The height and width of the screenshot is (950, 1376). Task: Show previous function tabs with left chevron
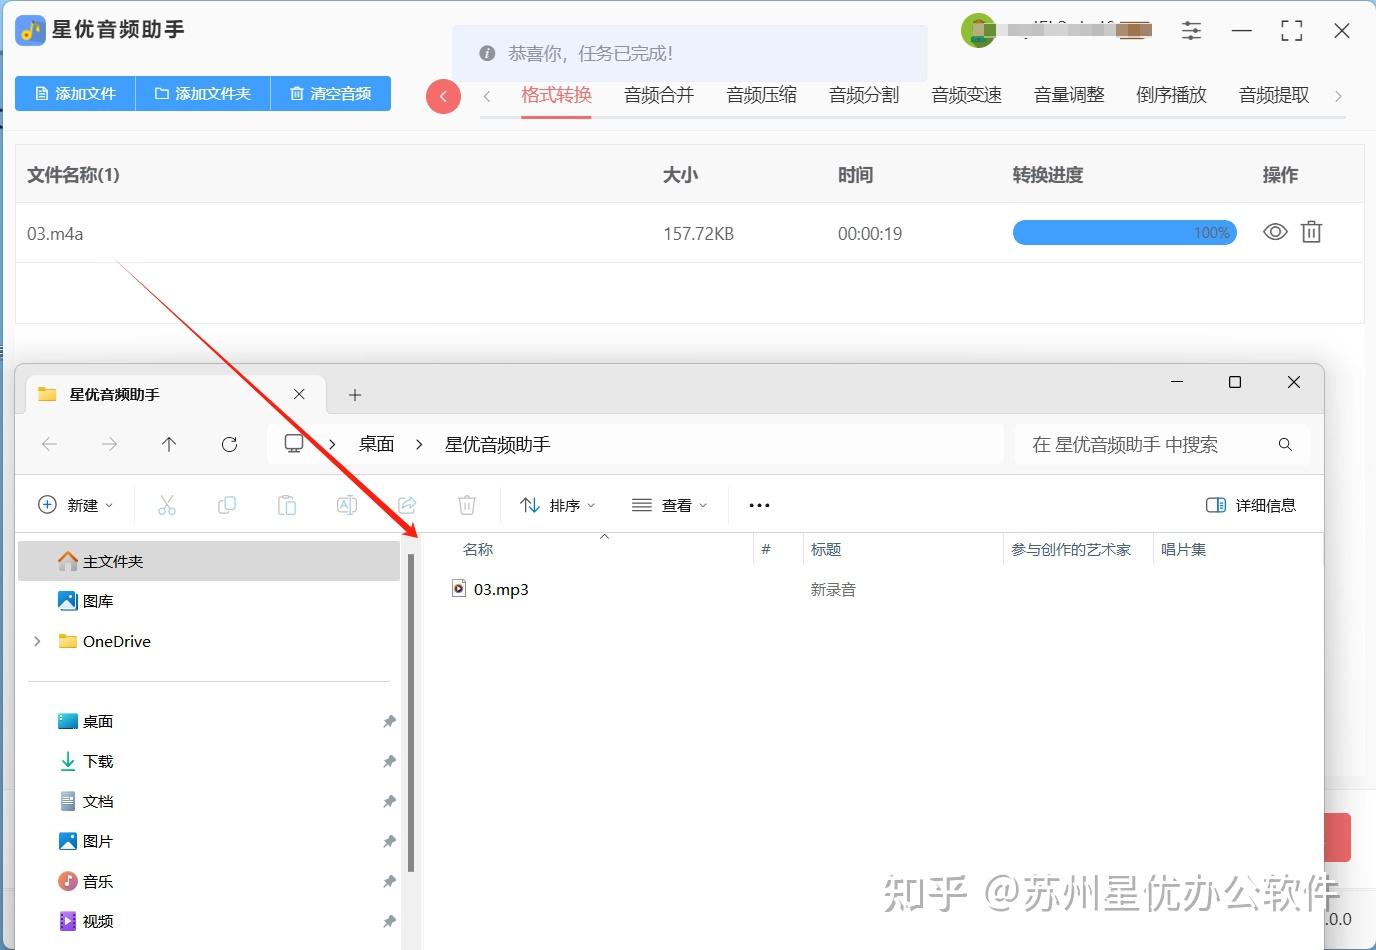(x=487, y=96)
